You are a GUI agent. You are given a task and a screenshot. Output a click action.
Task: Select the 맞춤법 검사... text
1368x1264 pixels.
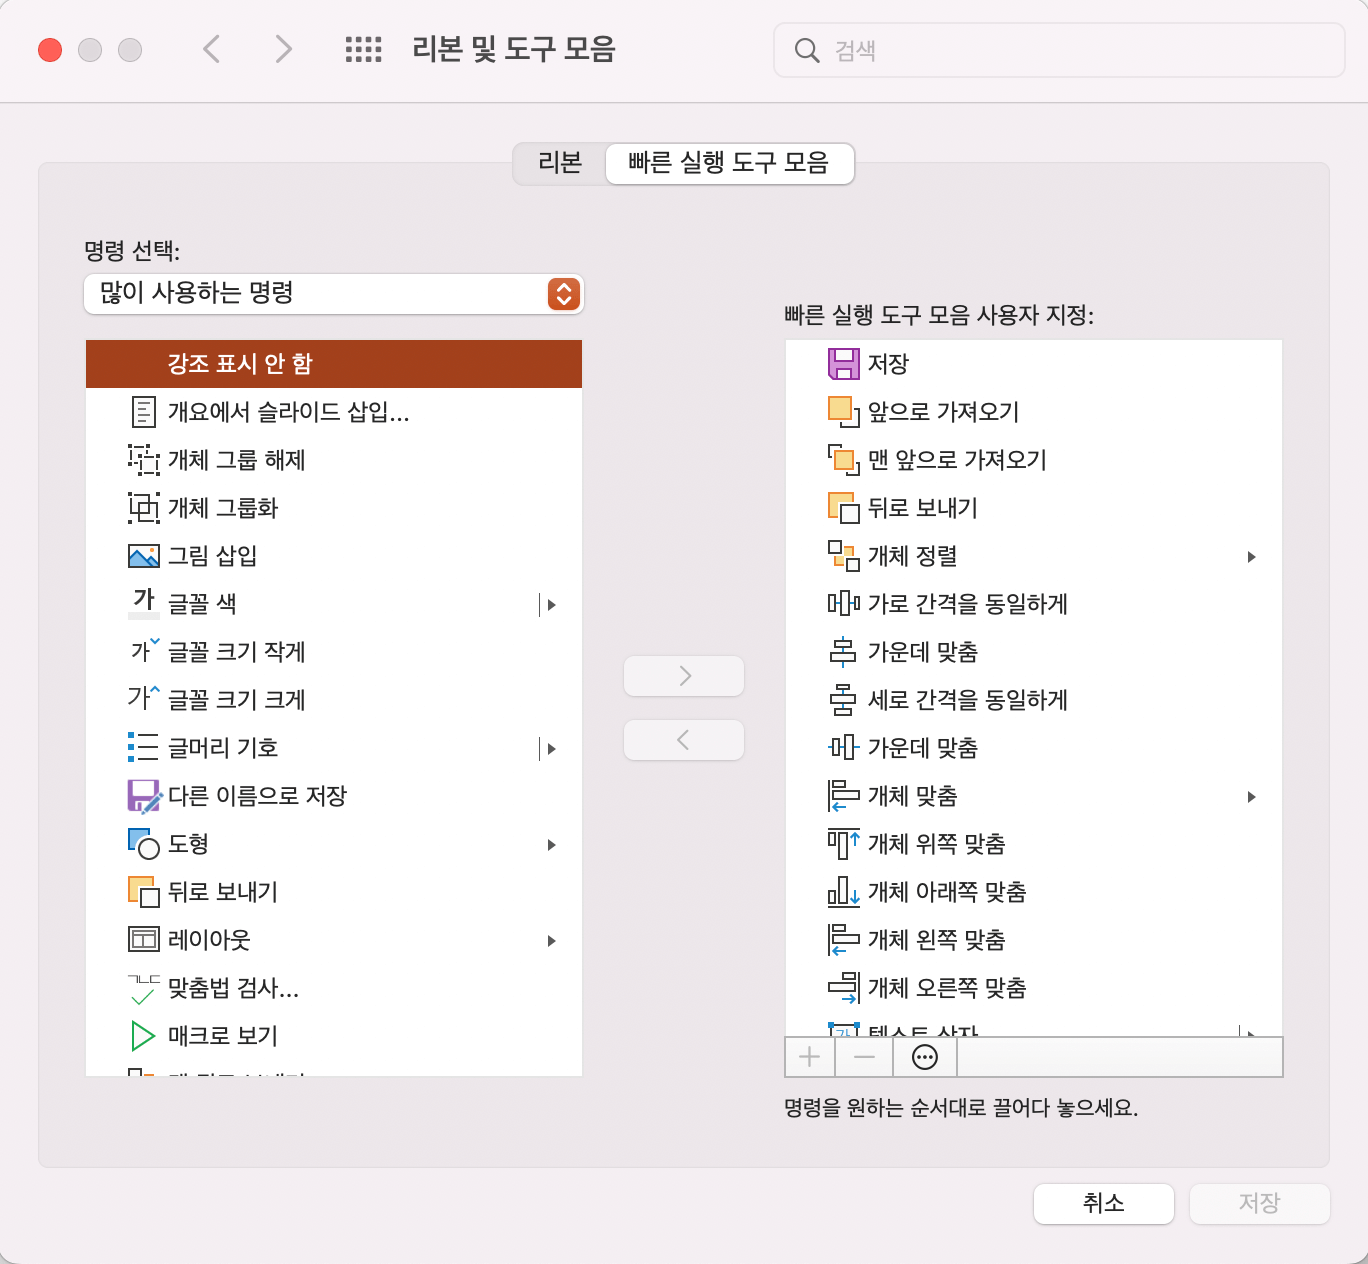point(233,988)
